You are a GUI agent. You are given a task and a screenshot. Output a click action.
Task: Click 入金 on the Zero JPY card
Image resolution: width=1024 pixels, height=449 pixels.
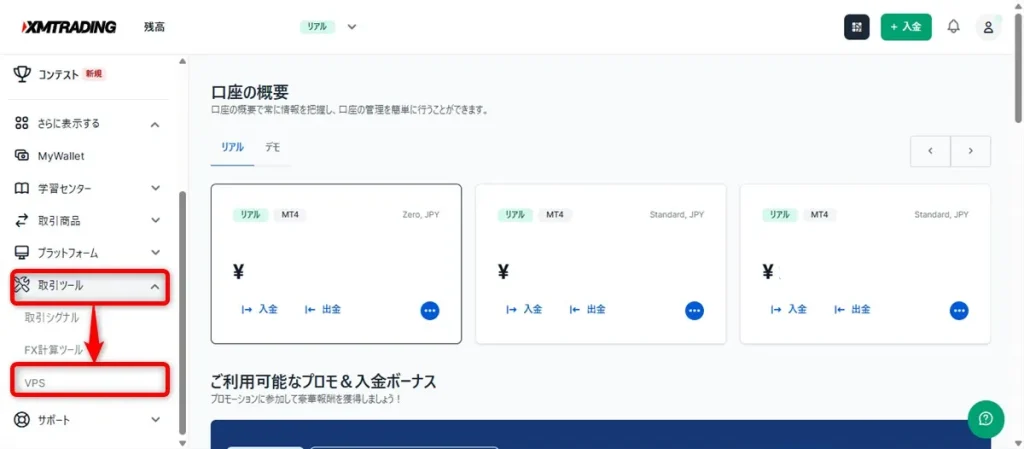click(260, 309)
